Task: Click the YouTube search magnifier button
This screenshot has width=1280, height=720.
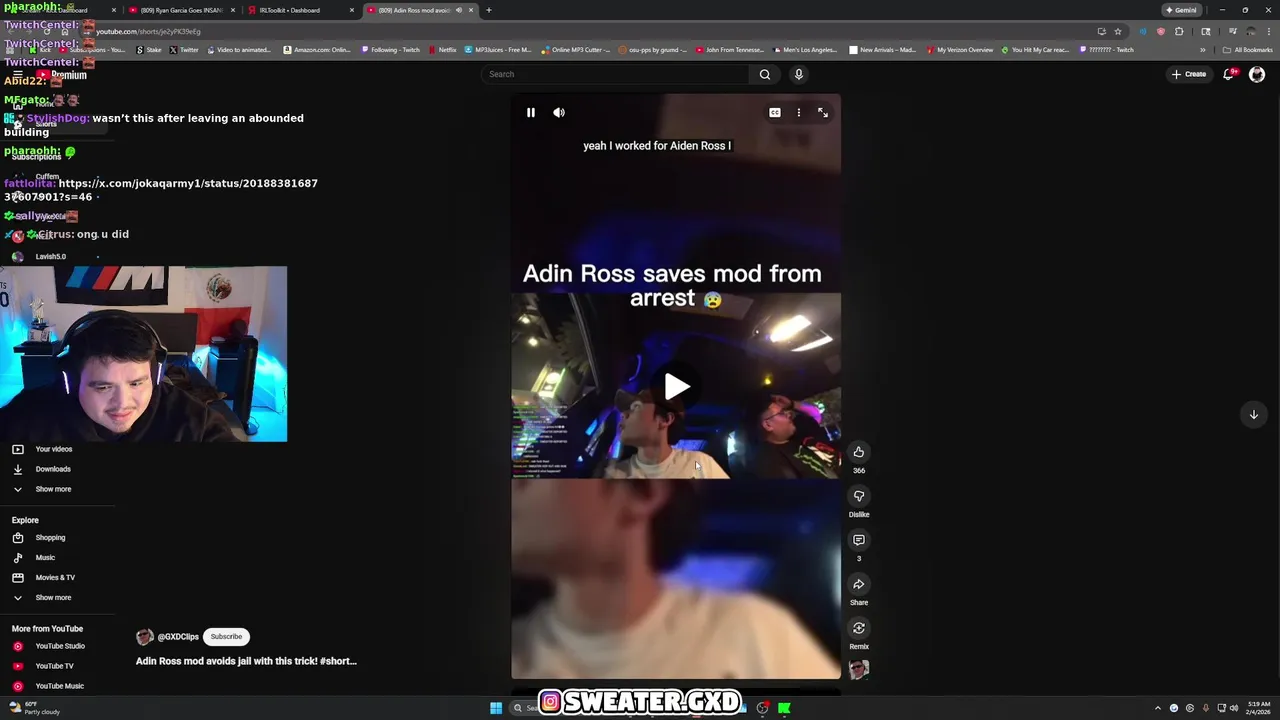Action: 765,74
